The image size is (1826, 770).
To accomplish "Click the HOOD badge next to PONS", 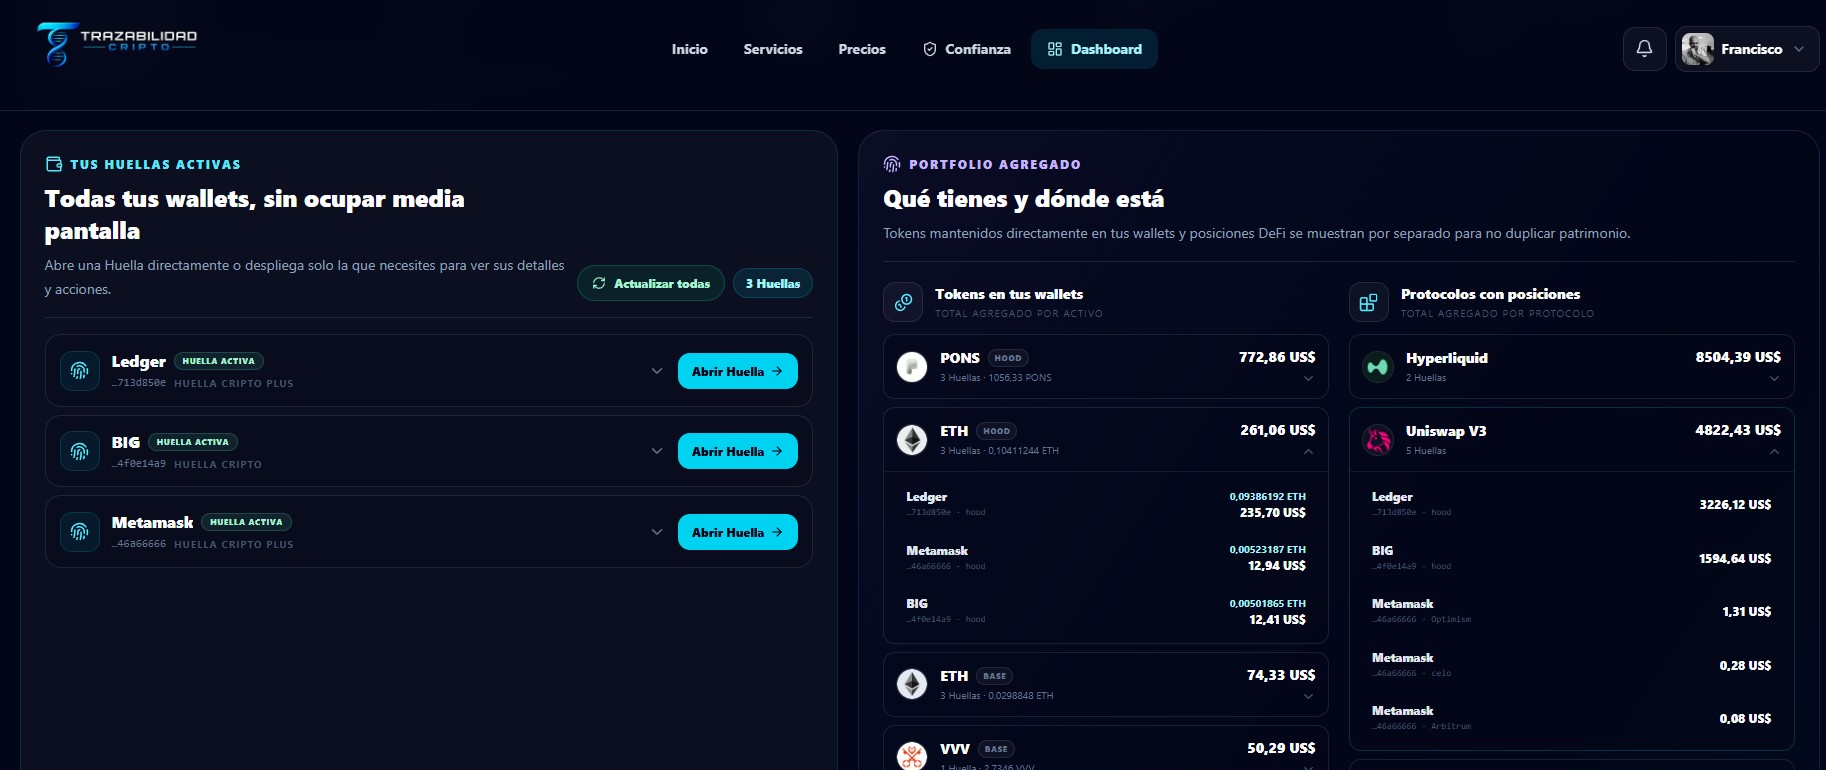I will (x=1008, y=358).
